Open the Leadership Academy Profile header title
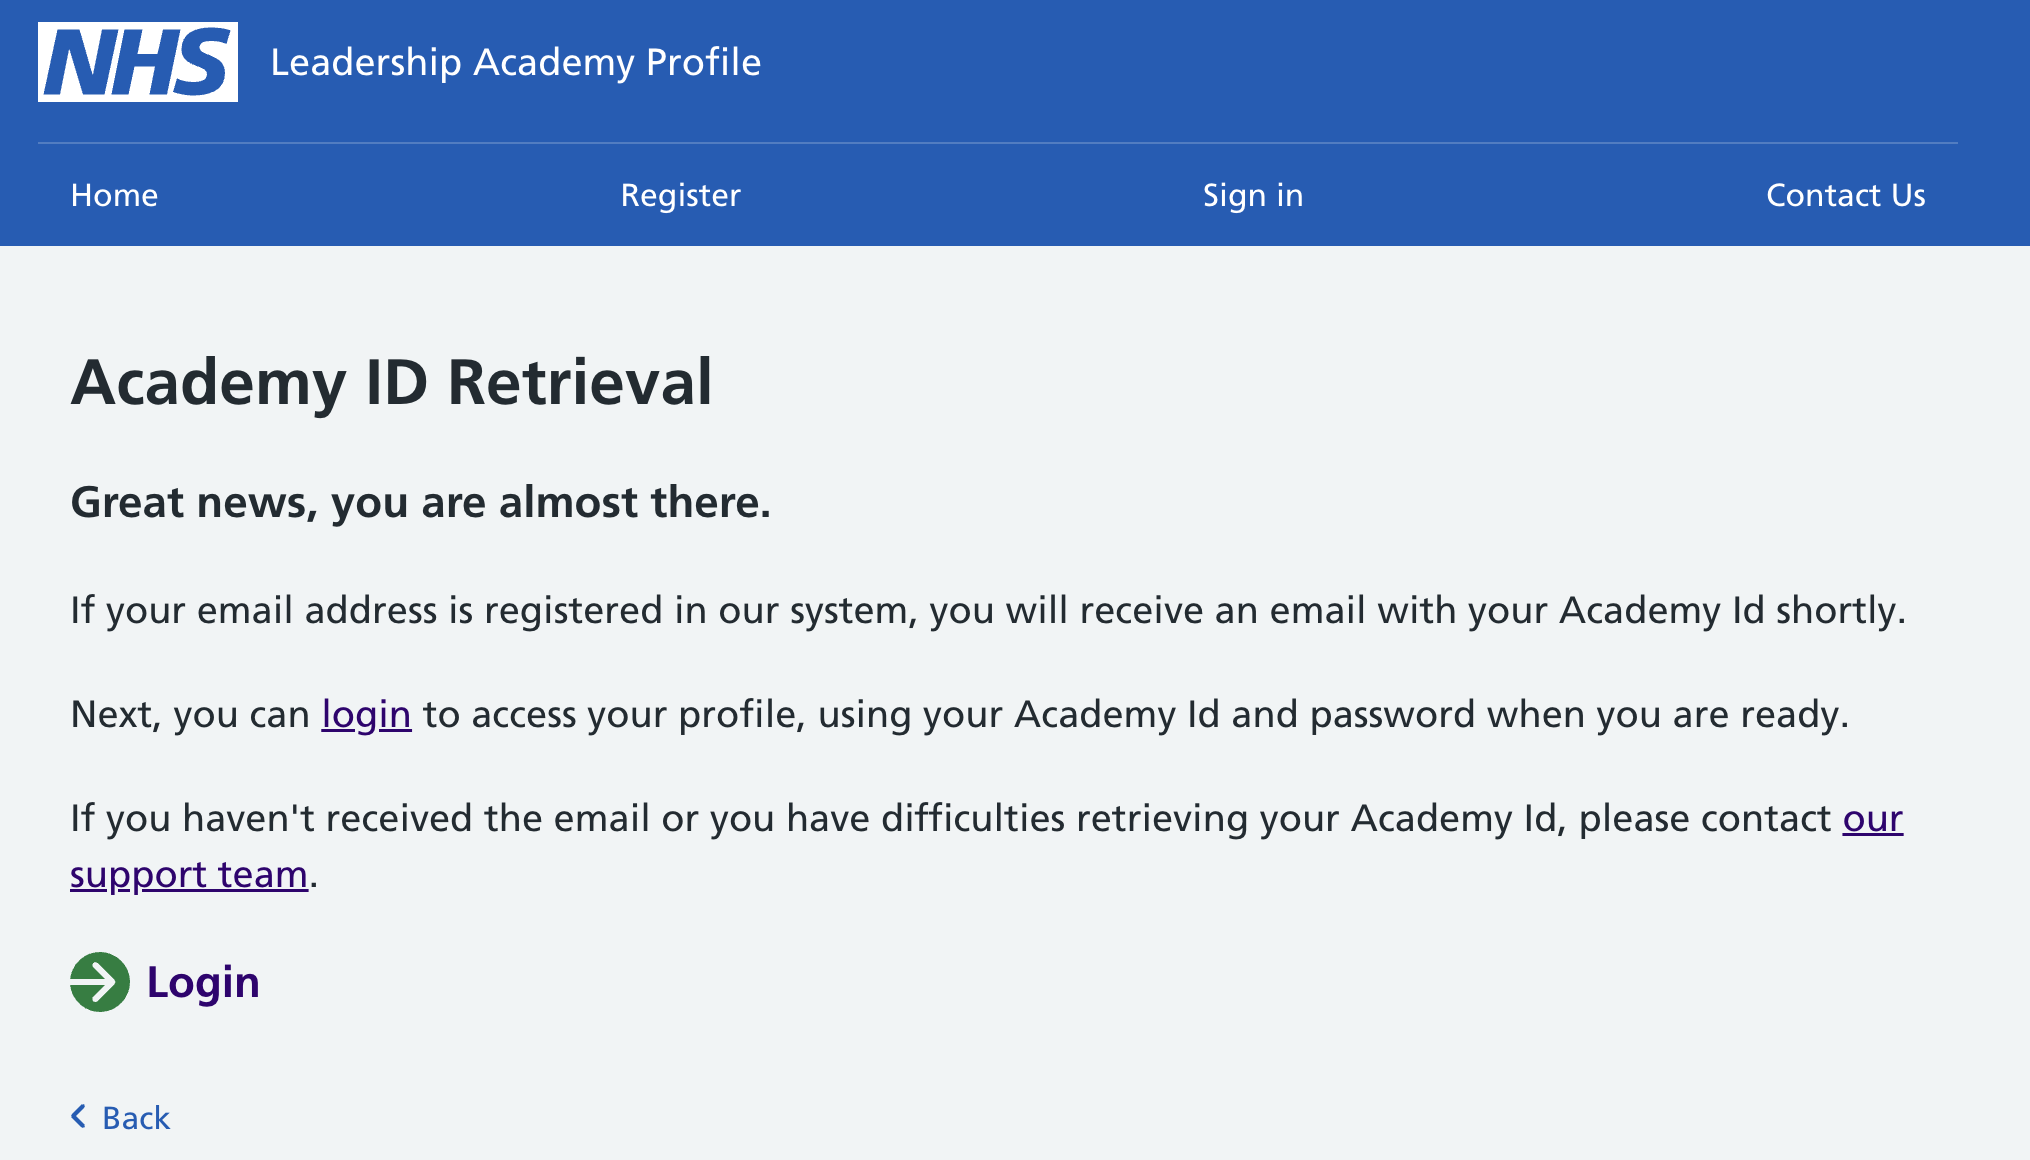The image size is (2030, 1160). tap(516, 62)
